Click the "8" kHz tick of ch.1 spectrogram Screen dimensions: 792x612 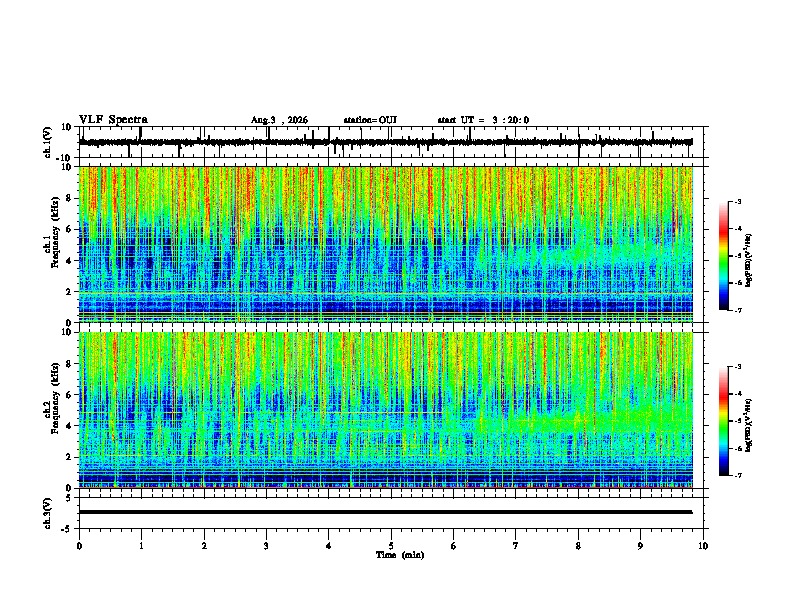click(69, 198)
